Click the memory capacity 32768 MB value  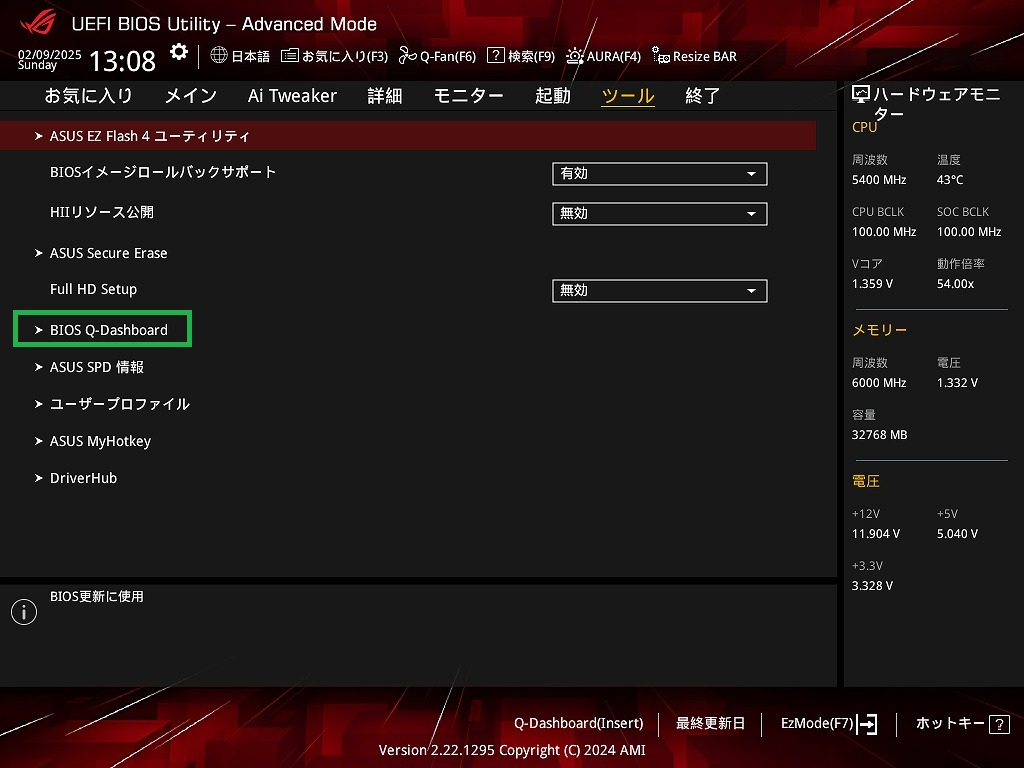coord(880,435)
